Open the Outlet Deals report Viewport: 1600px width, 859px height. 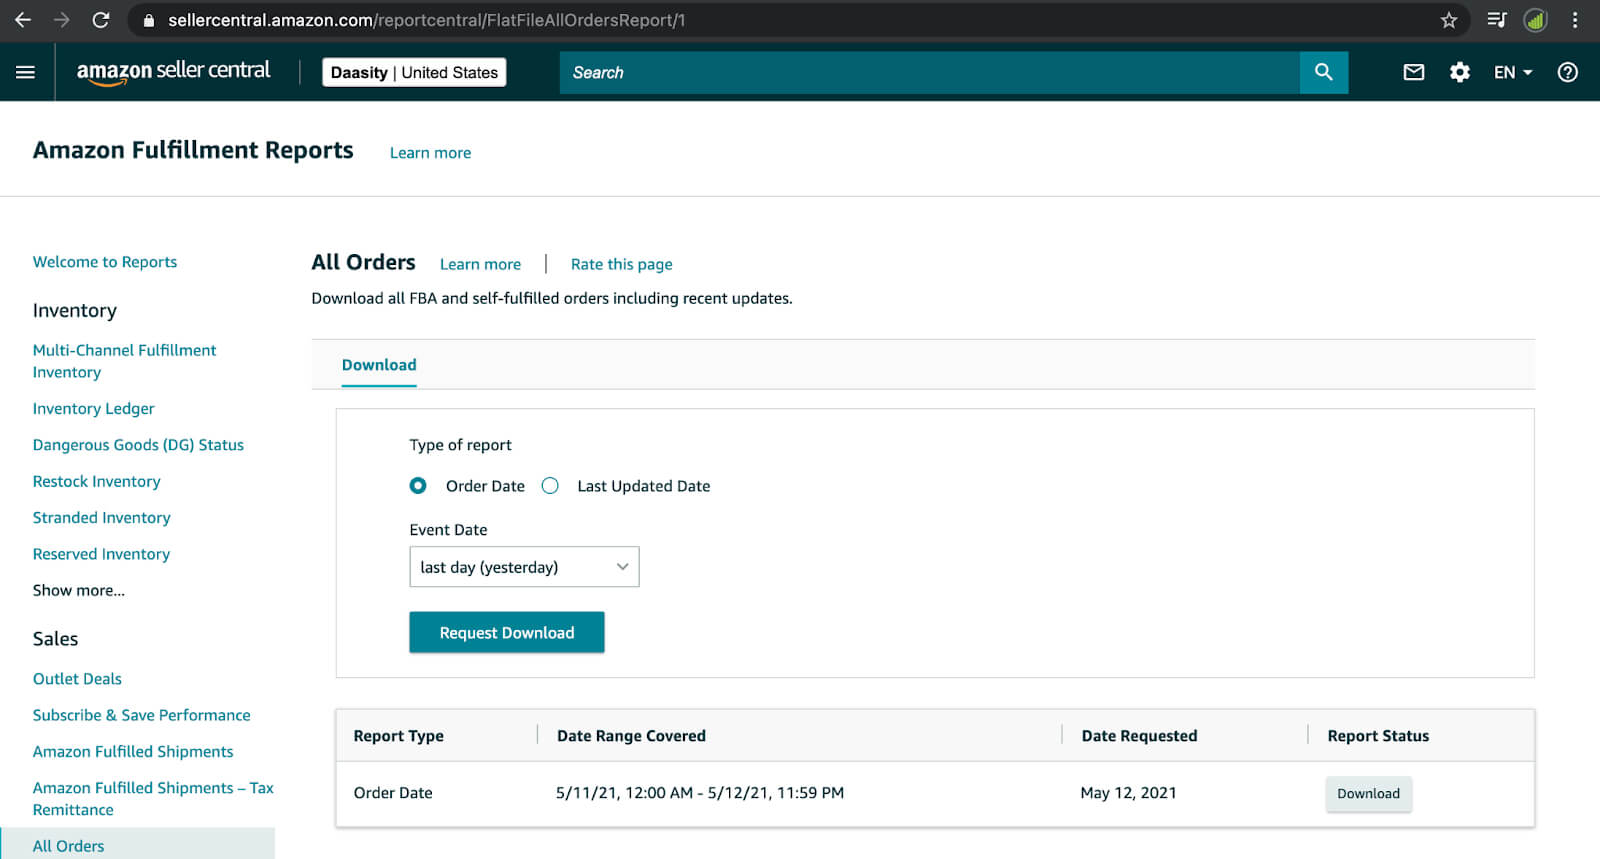(77, 679)
